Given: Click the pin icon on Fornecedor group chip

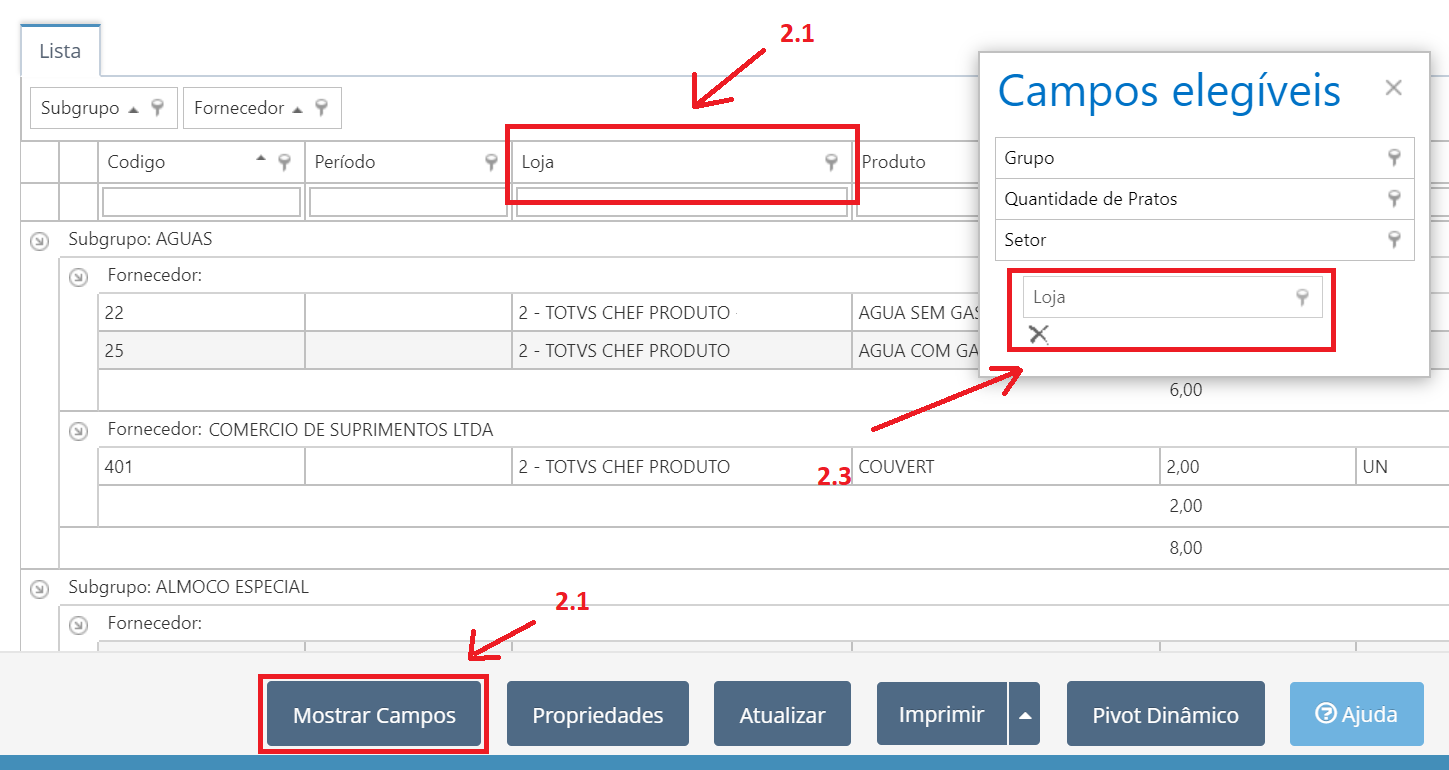Looking at the screenshot, I should (321, 108).
